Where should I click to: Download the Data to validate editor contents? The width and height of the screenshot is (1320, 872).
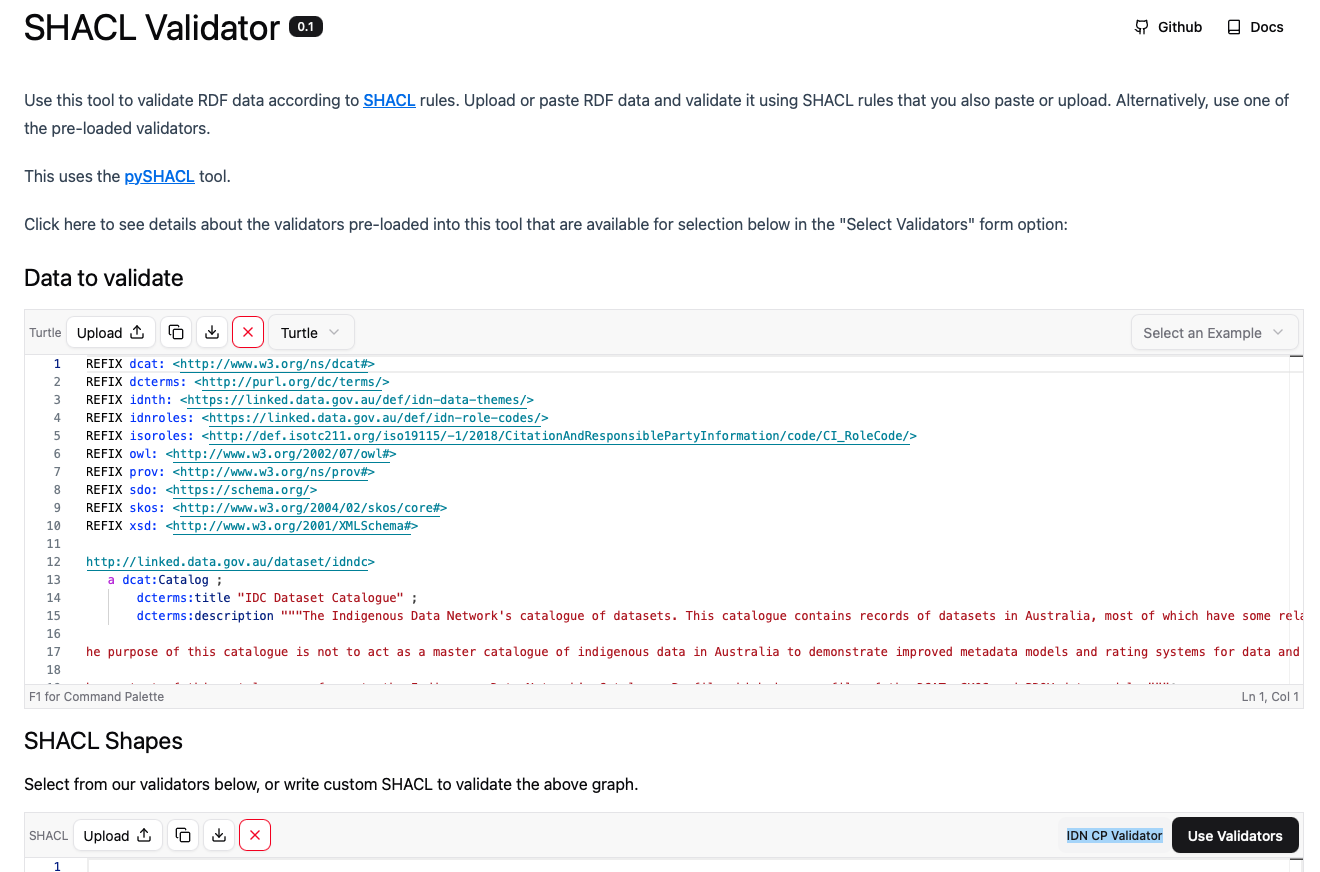[x=212, y=332]
